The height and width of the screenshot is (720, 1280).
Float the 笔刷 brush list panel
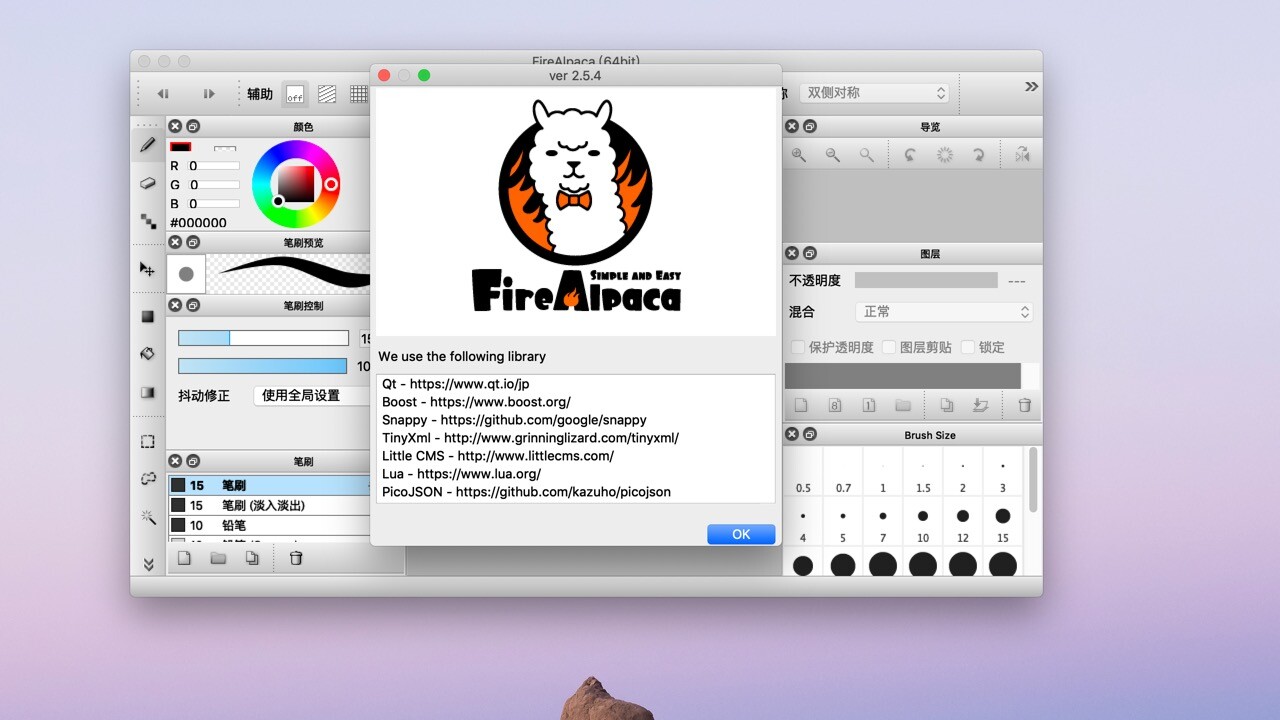(x=193, y=461)
